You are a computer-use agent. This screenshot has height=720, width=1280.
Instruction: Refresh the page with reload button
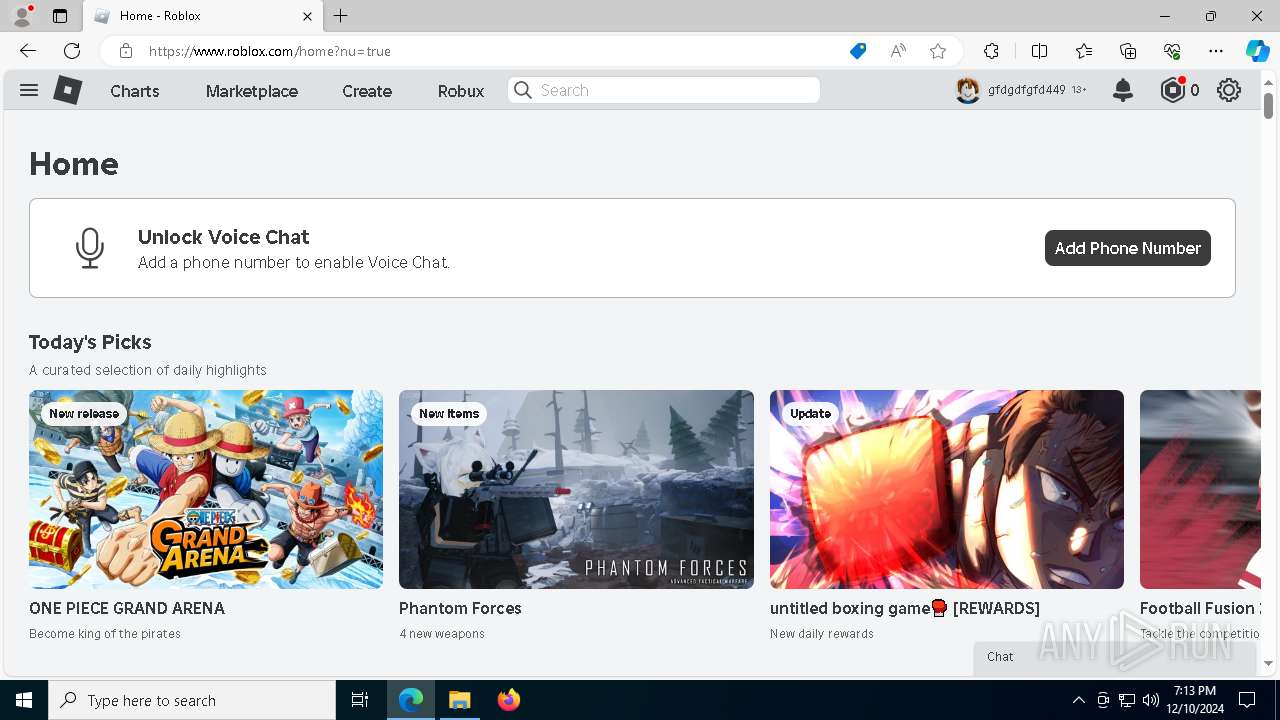coord(72,51)
